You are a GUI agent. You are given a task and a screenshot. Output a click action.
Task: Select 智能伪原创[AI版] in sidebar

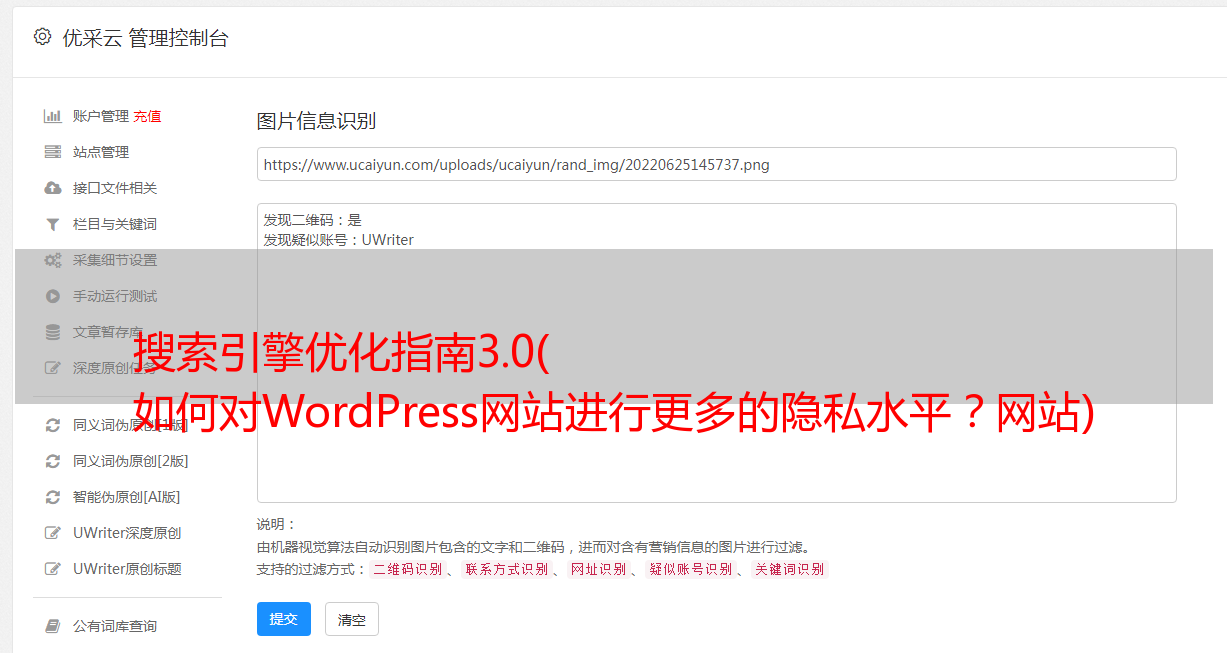[x=127, y=497]
